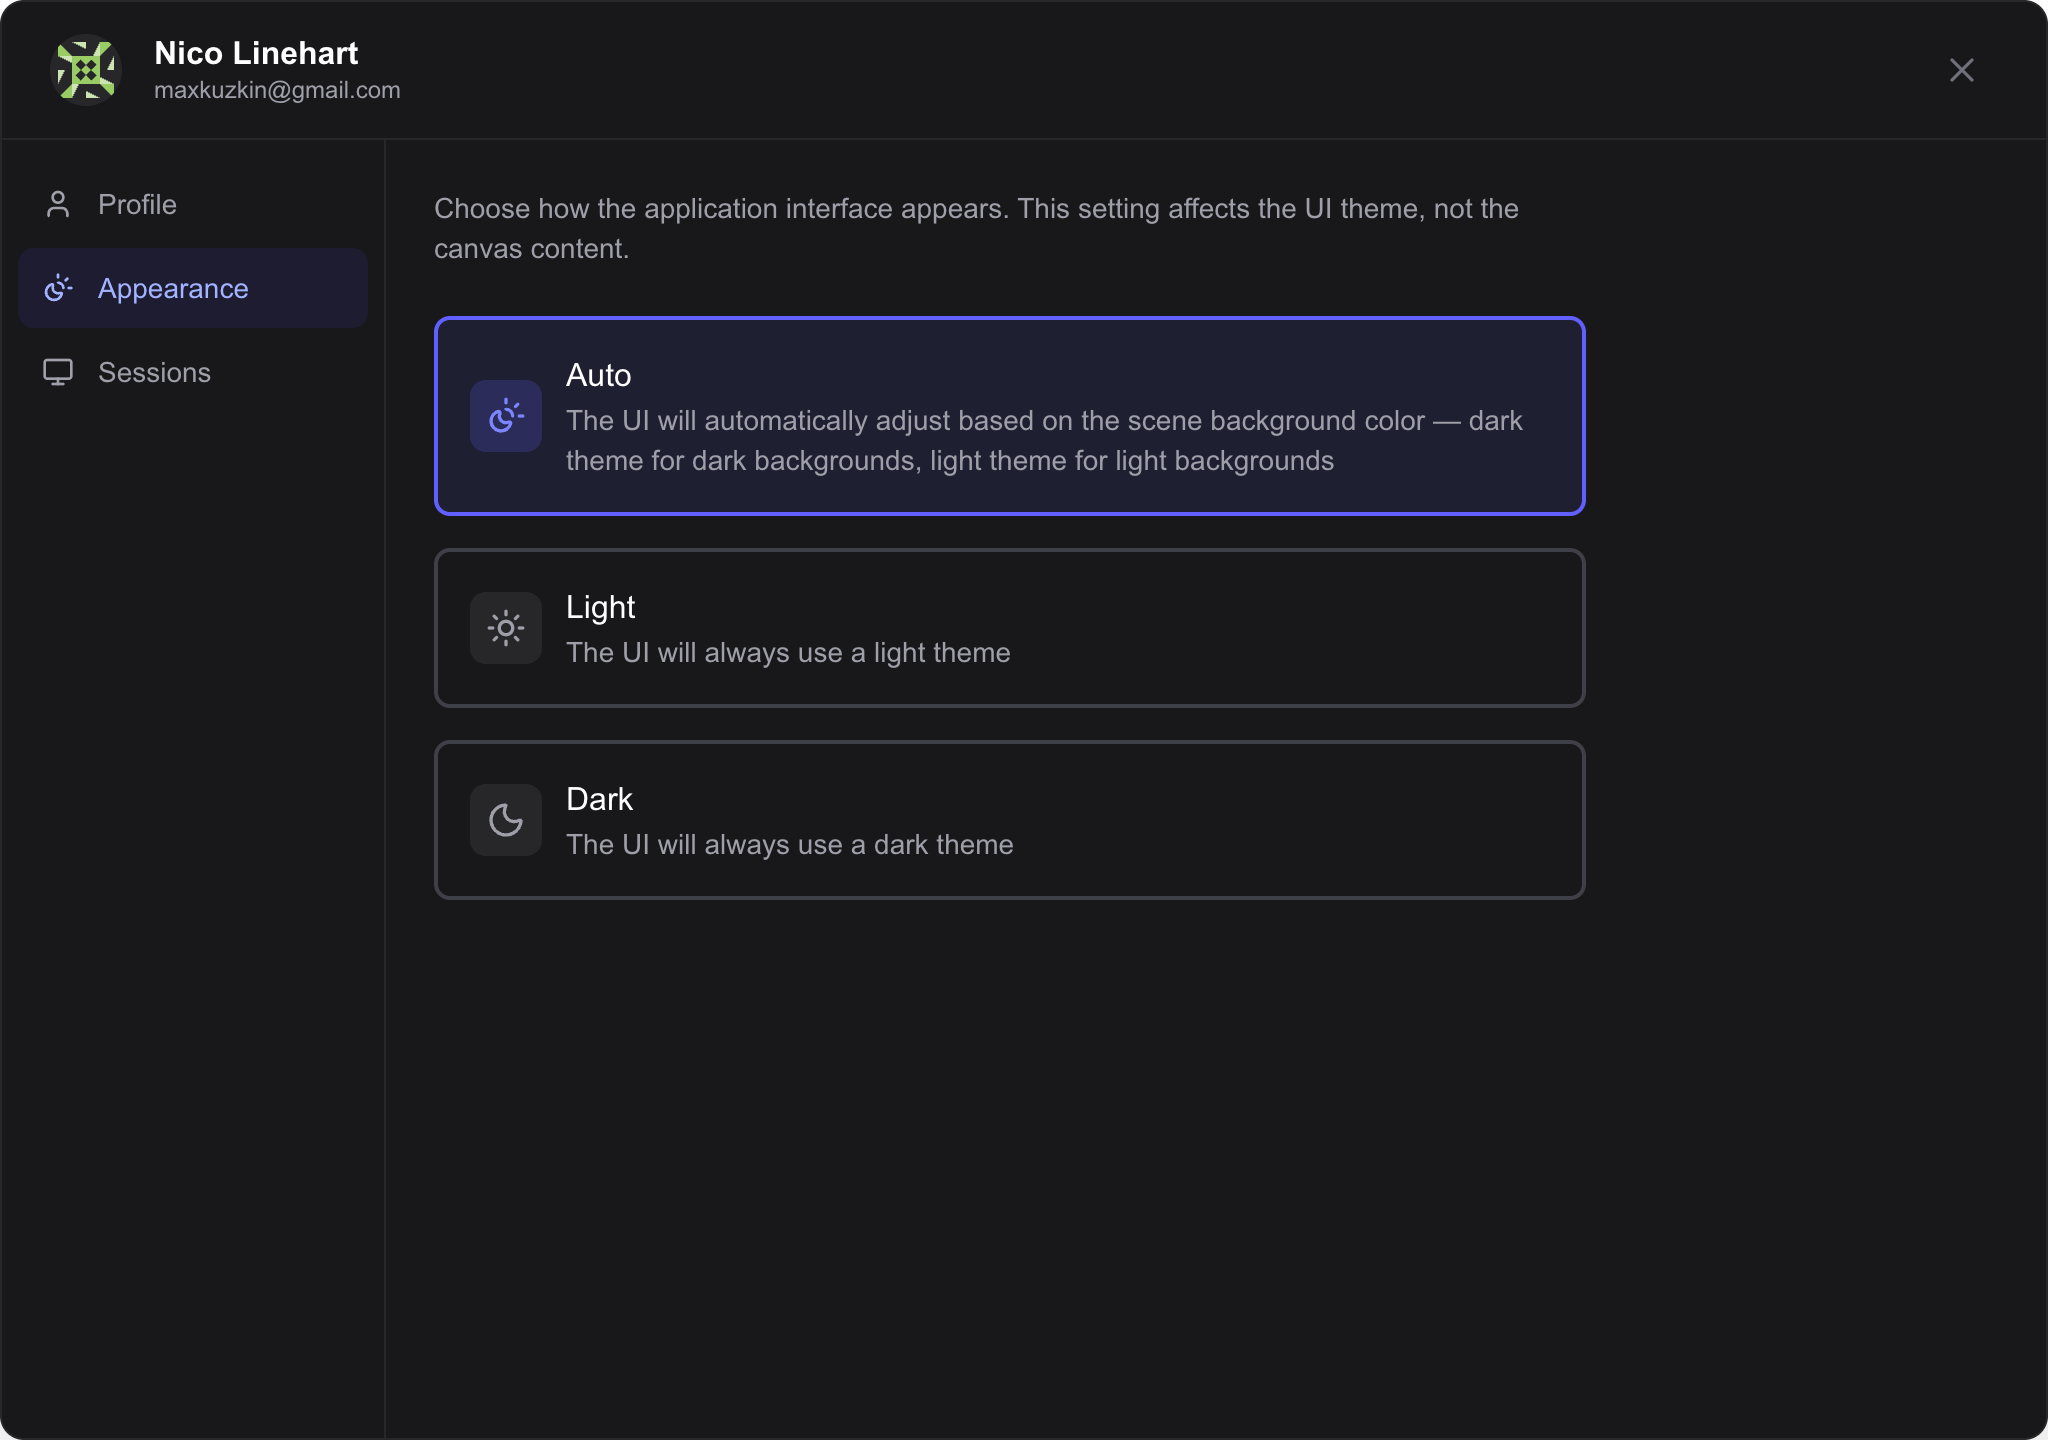Open the Appearance settings page

(172, 288)
